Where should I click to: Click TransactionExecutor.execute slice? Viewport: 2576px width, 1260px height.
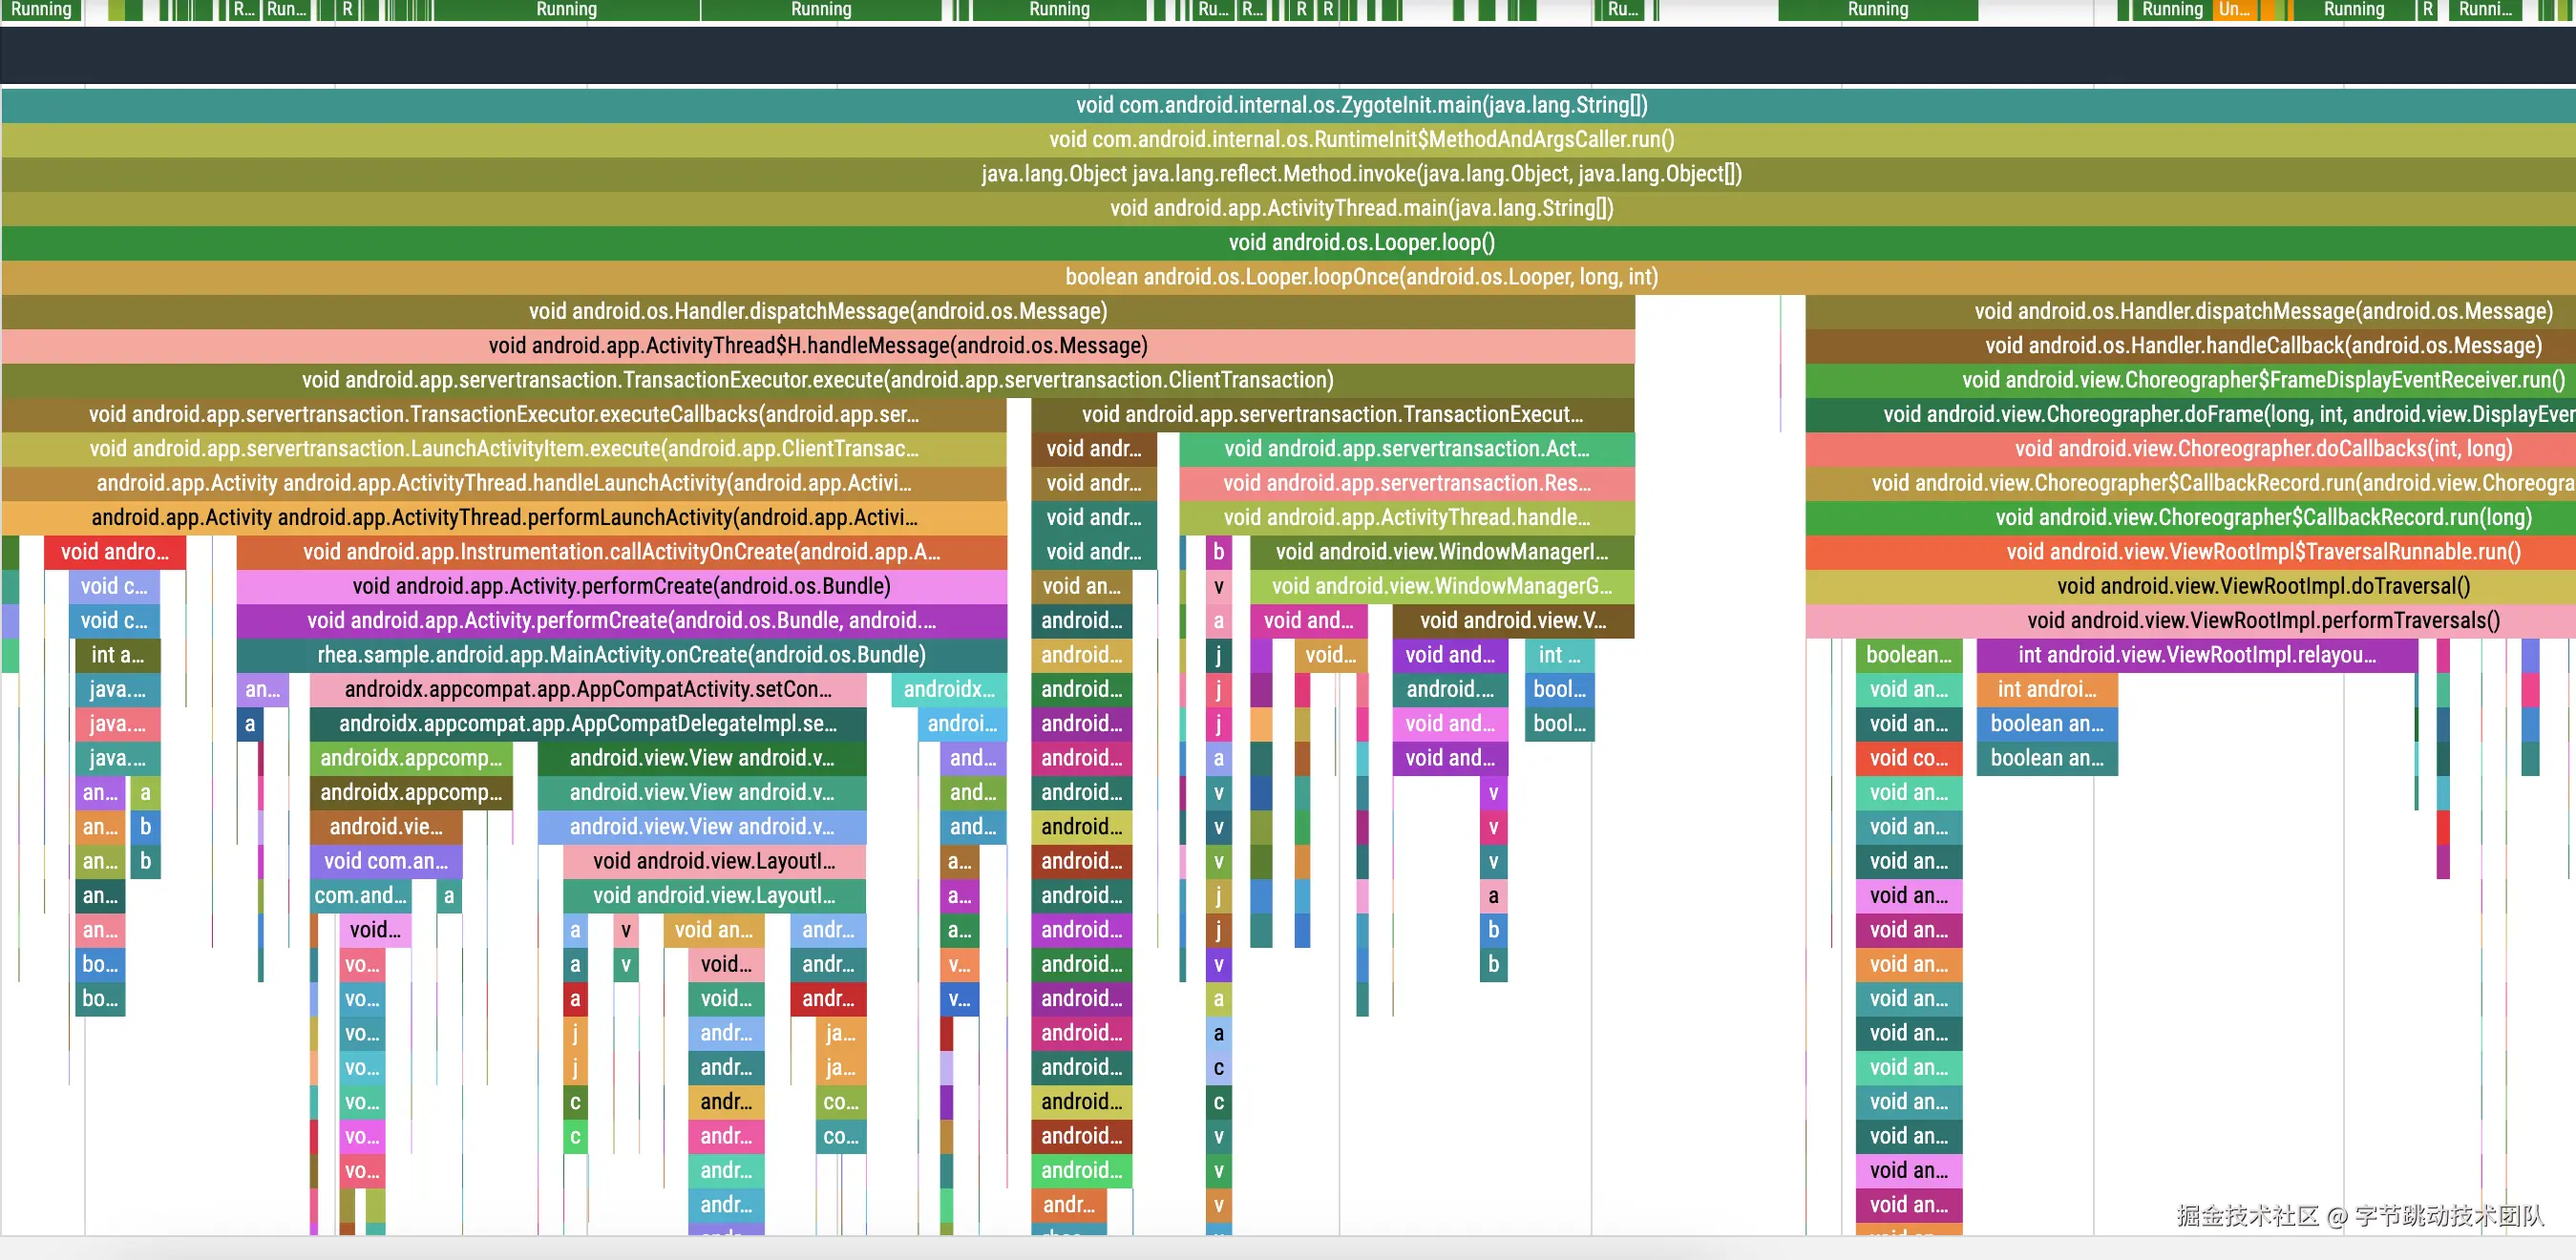pos(817,380)
